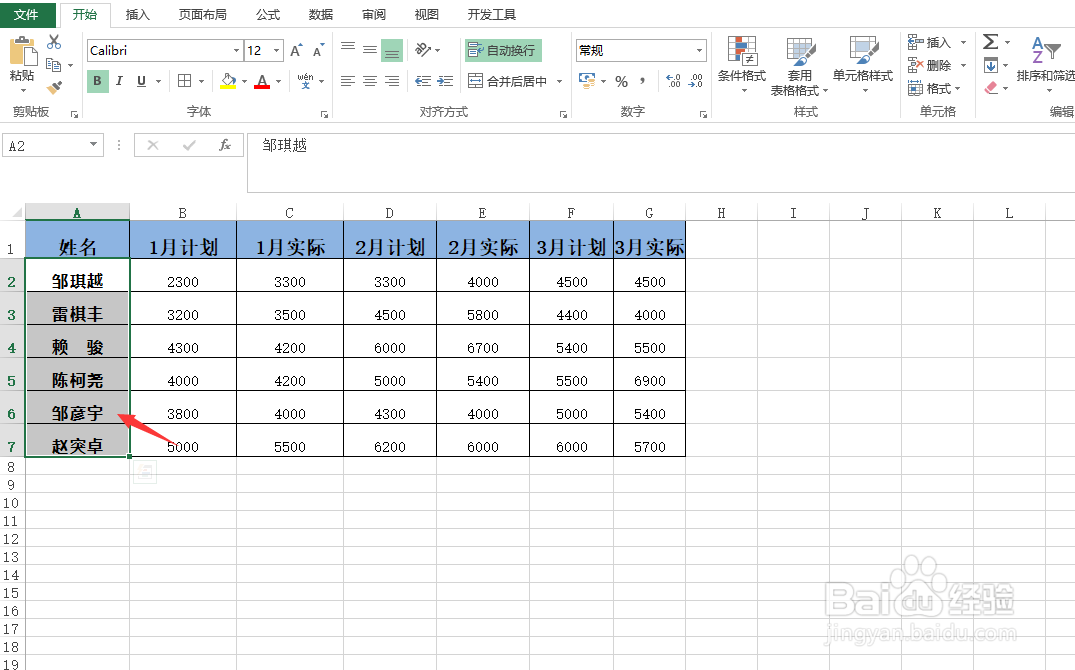This screenshot has width=1075, height=670.
Task: Decrease indent
Action: pos(424,81)
